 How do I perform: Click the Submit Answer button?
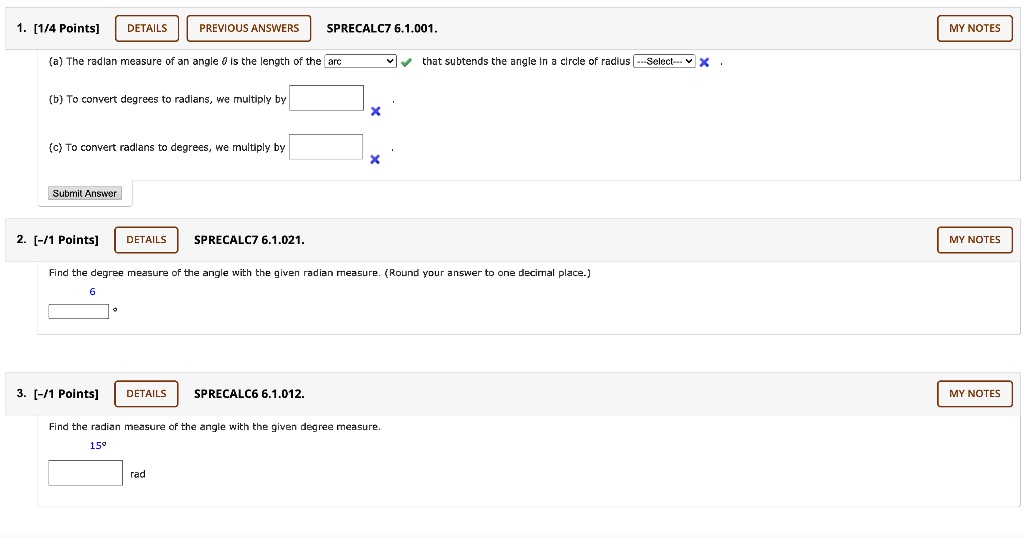85,193
